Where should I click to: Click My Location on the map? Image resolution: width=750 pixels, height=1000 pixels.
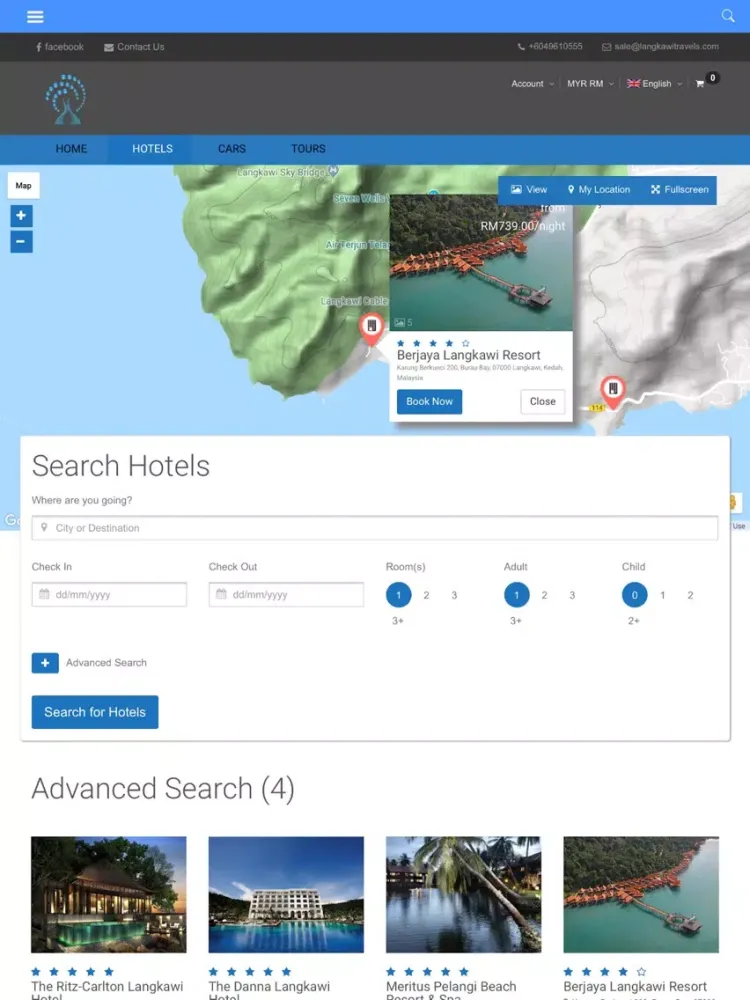click(599, 190)
